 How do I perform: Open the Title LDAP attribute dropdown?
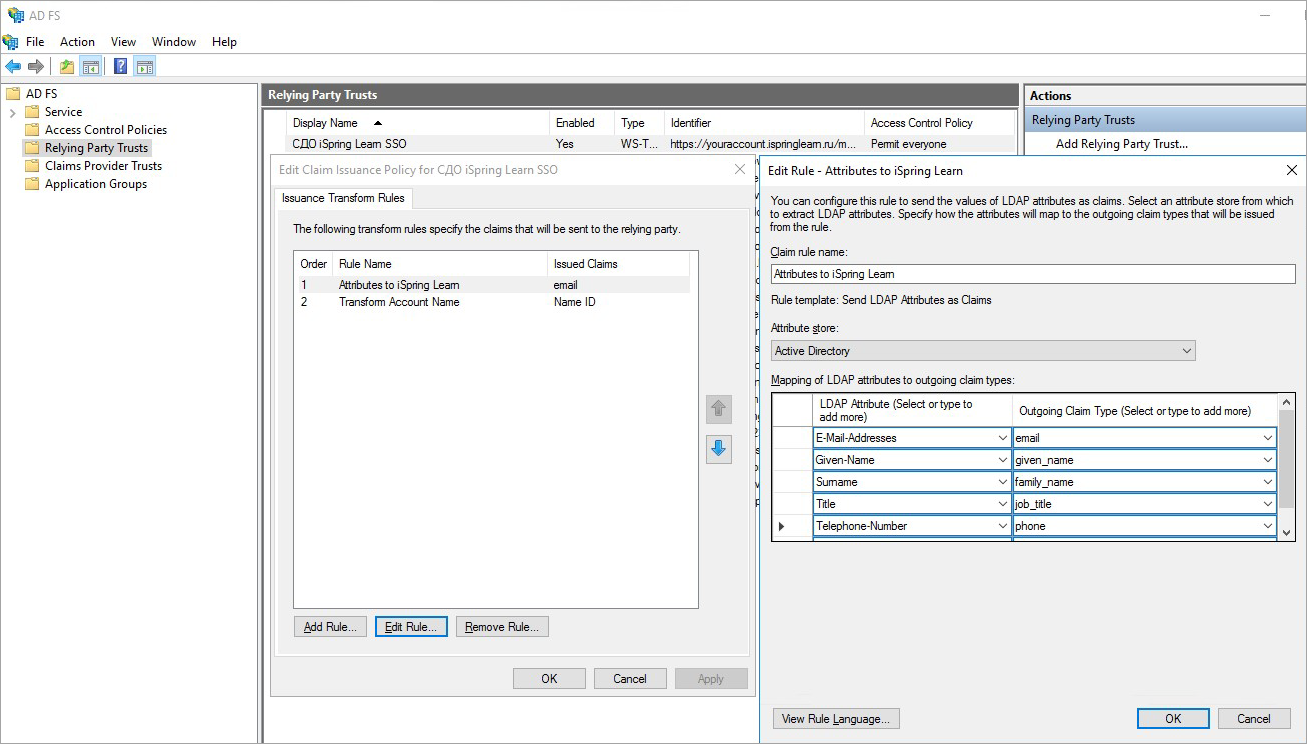click(x=1003, y=504)
